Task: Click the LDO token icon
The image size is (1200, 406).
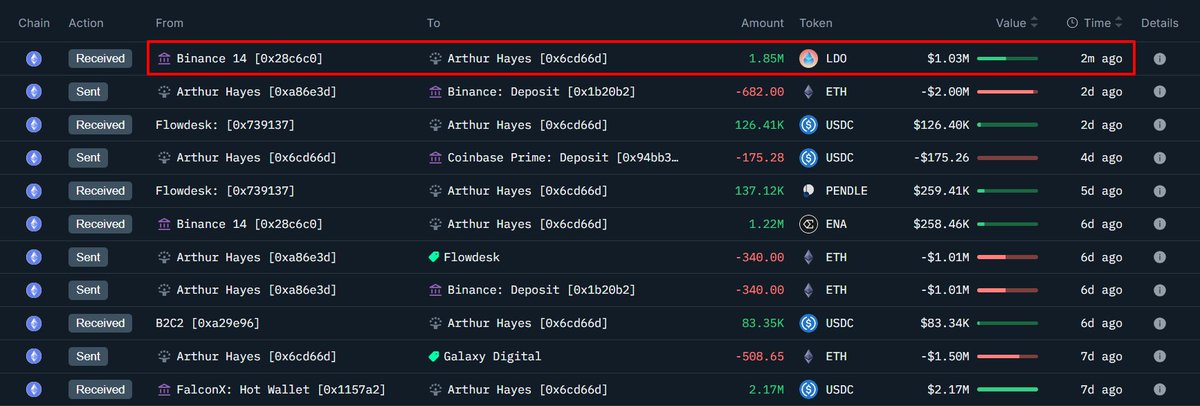Action: tap(808, 59)
